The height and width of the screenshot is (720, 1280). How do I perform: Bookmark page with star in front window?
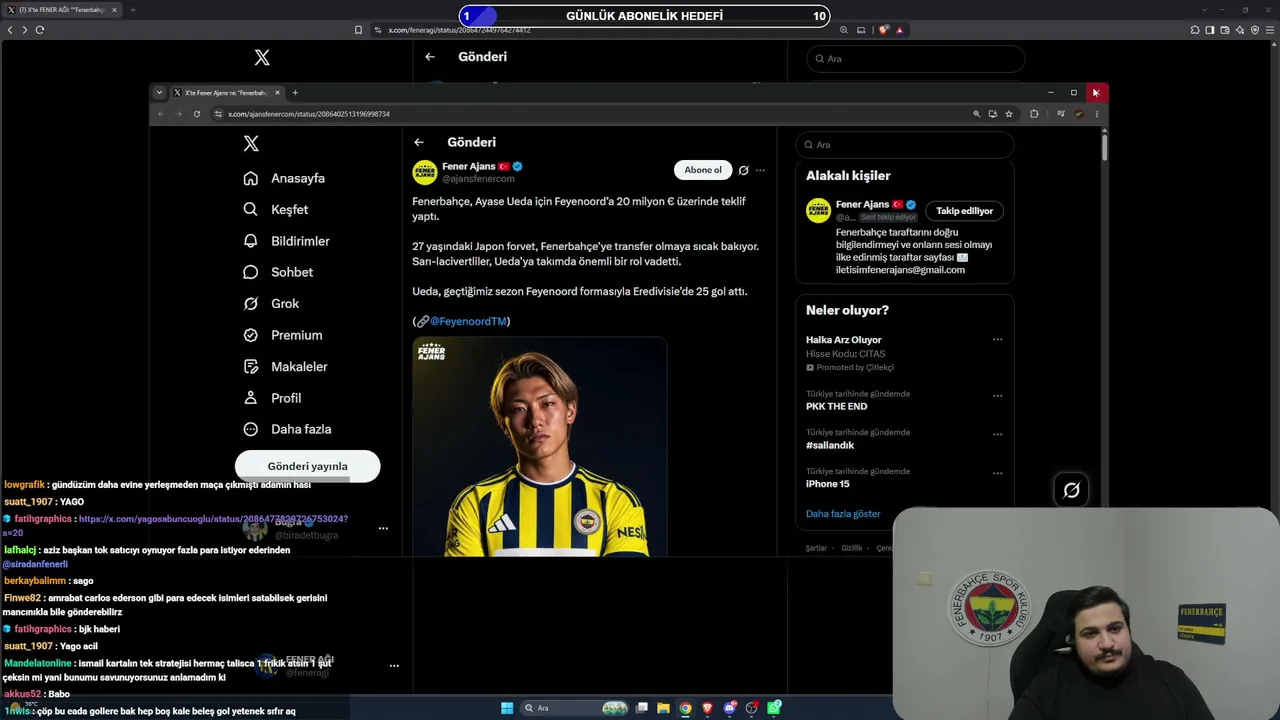pos(1009,114)
